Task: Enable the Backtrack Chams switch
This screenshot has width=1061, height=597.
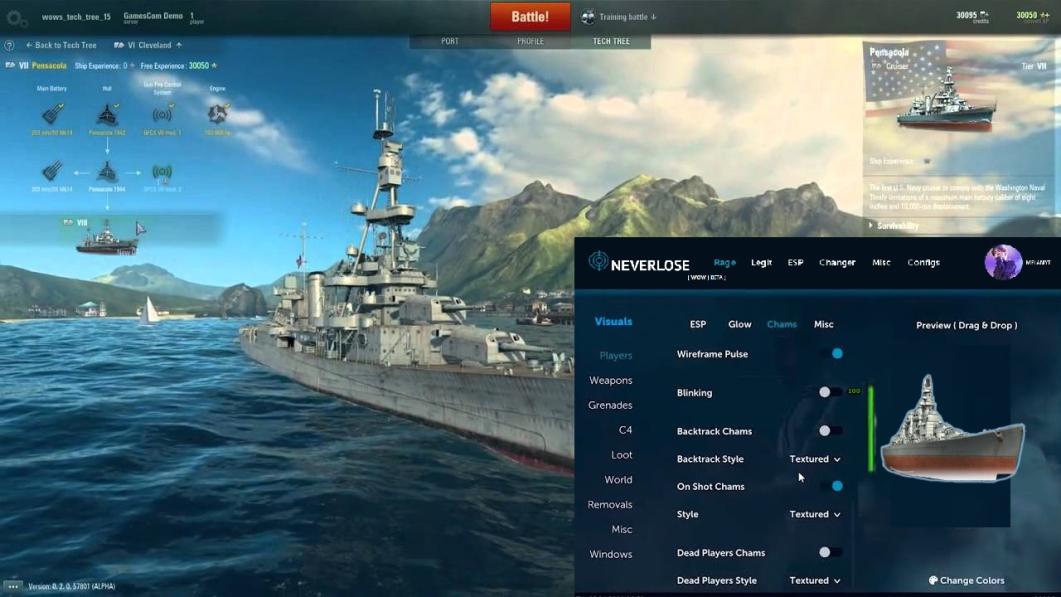Action: 831,430
